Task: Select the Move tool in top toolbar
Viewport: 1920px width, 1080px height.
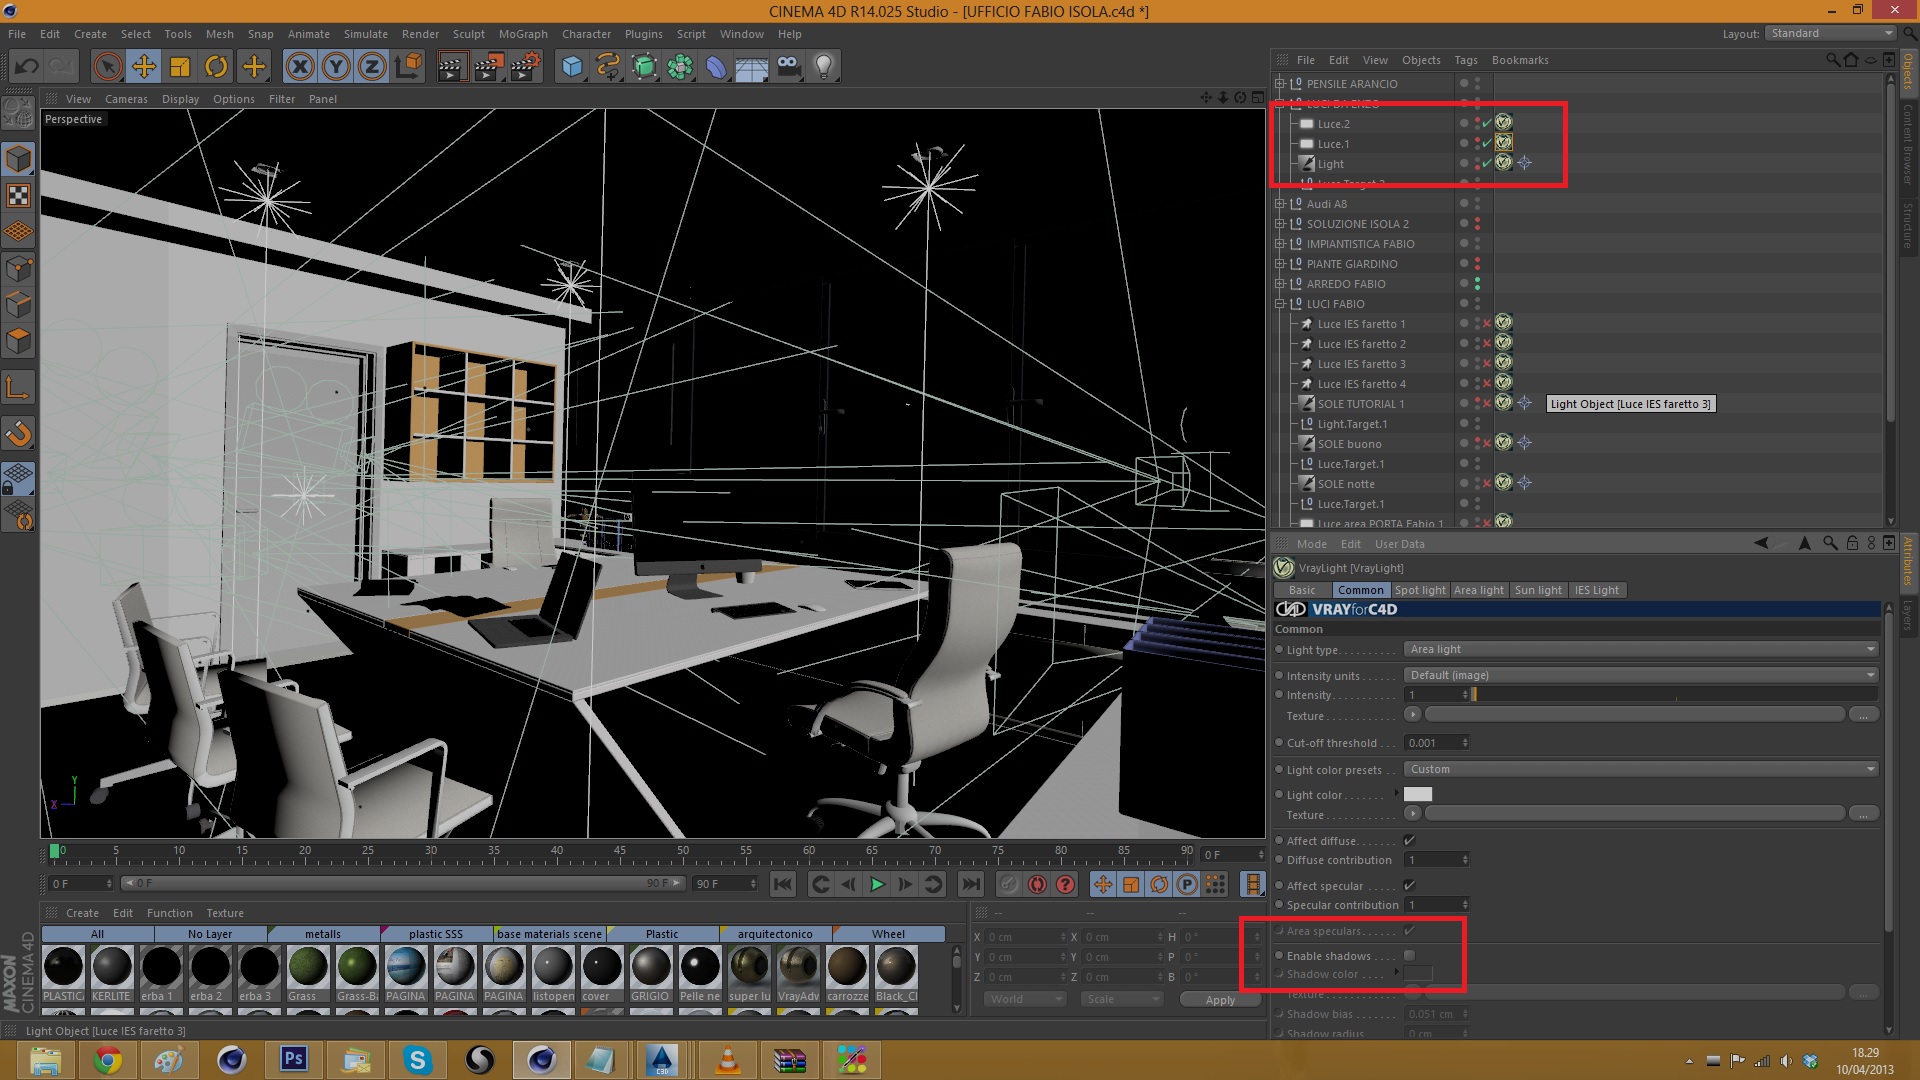Action: tap(144, 67)
